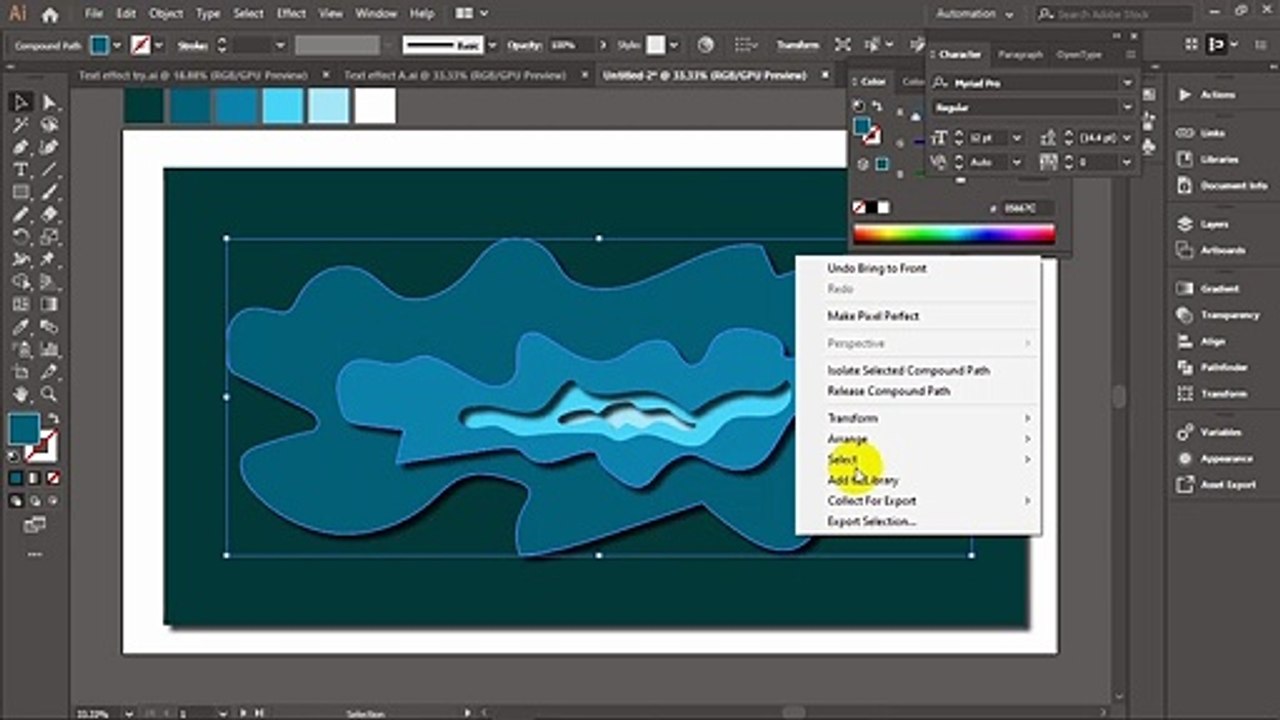Switch to Color fill mode in the toolbar
1280x720 pixels.
tap(17, 478)
